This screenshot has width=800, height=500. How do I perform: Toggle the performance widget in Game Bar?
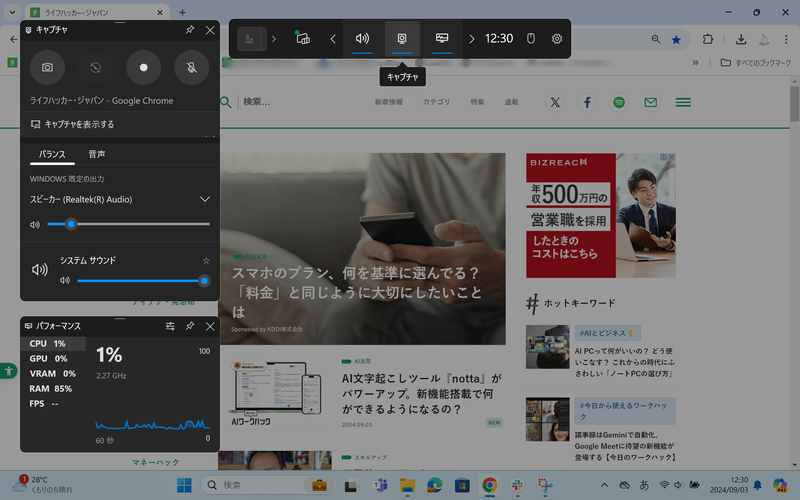441,39
